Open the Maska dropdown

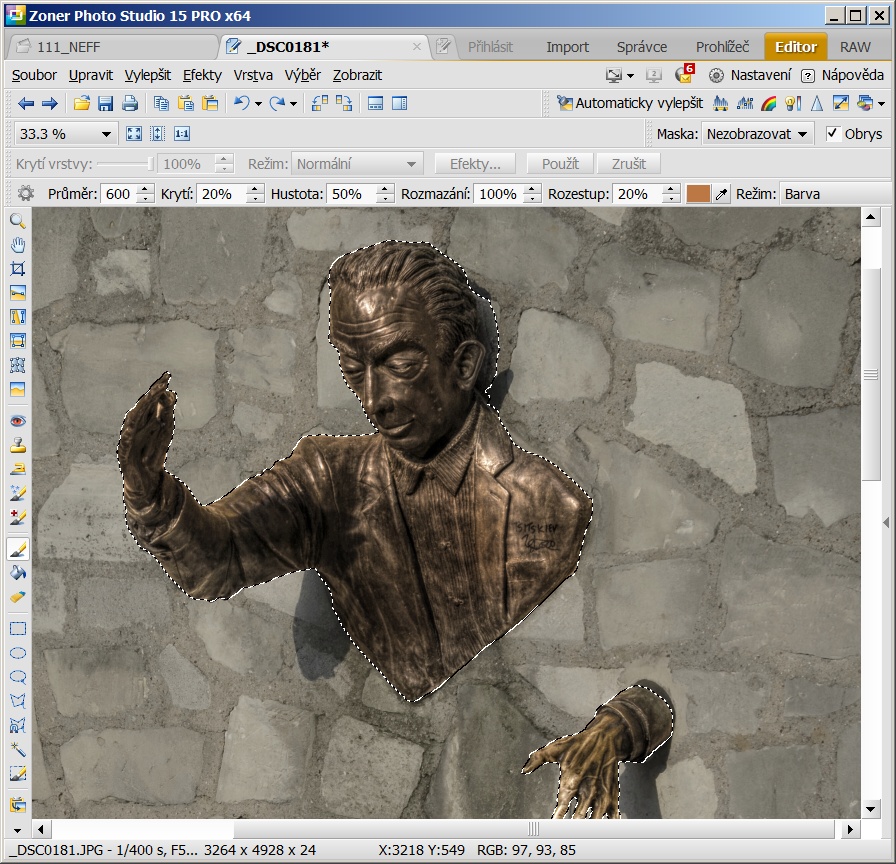[757, 134]
